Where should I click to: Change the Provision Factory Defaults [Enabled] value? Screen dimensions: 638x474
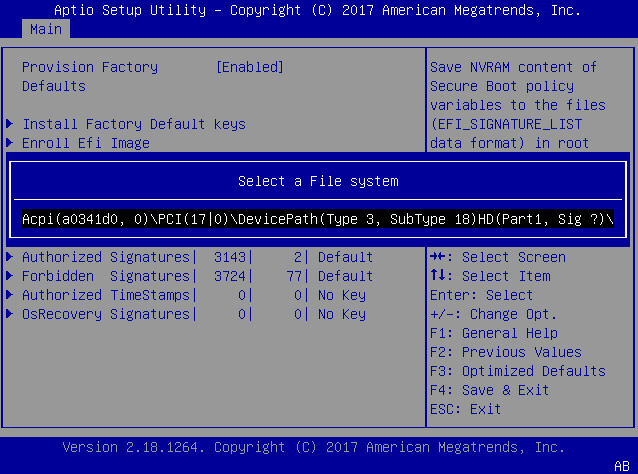pos(249,67)
